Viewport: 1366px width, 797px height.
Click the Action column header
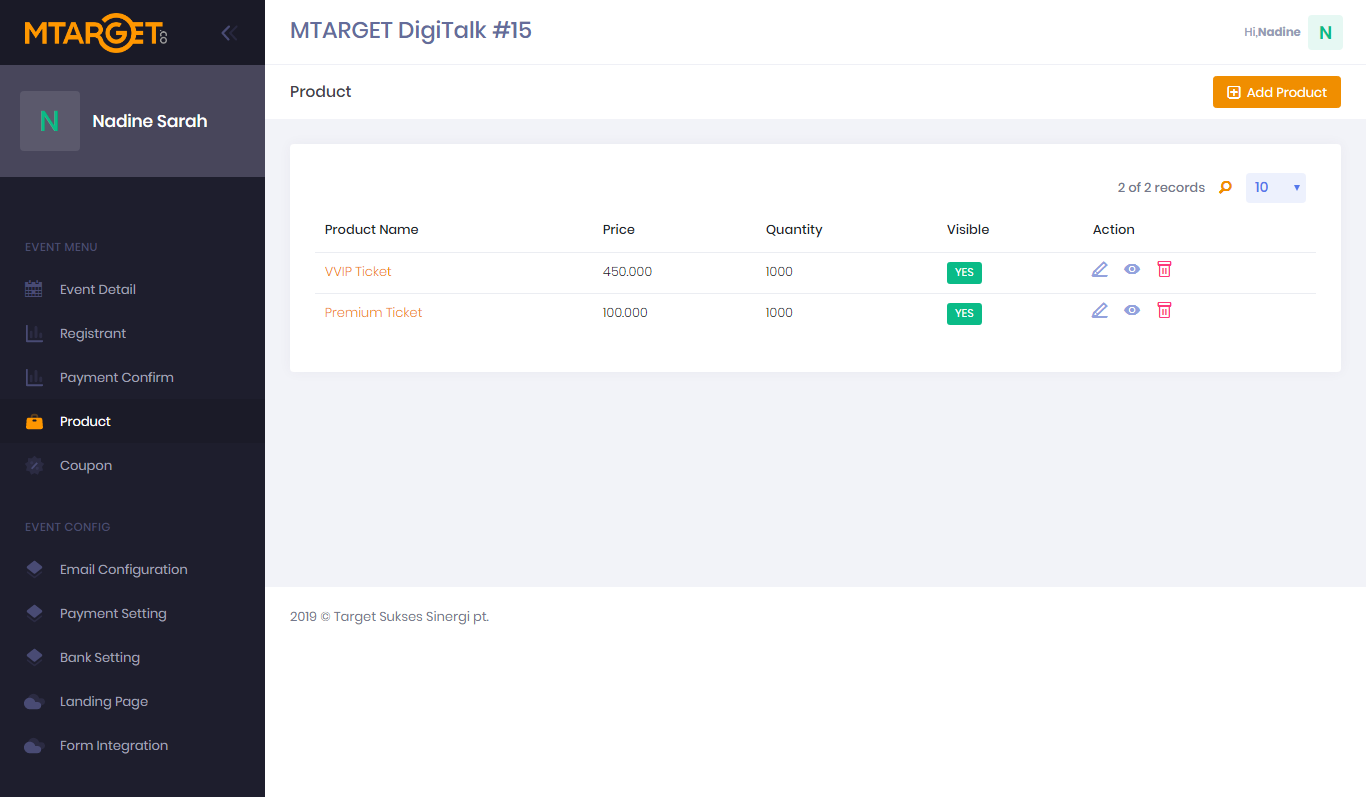[x=1114, y=229]
